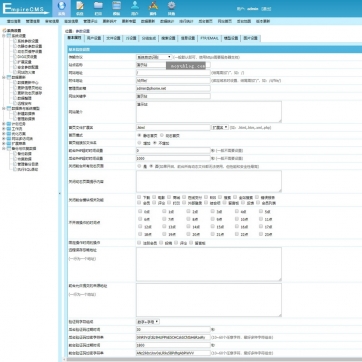Open 后台首页 in the sub navigation bar
362x362 pixels.
(205, 21)
